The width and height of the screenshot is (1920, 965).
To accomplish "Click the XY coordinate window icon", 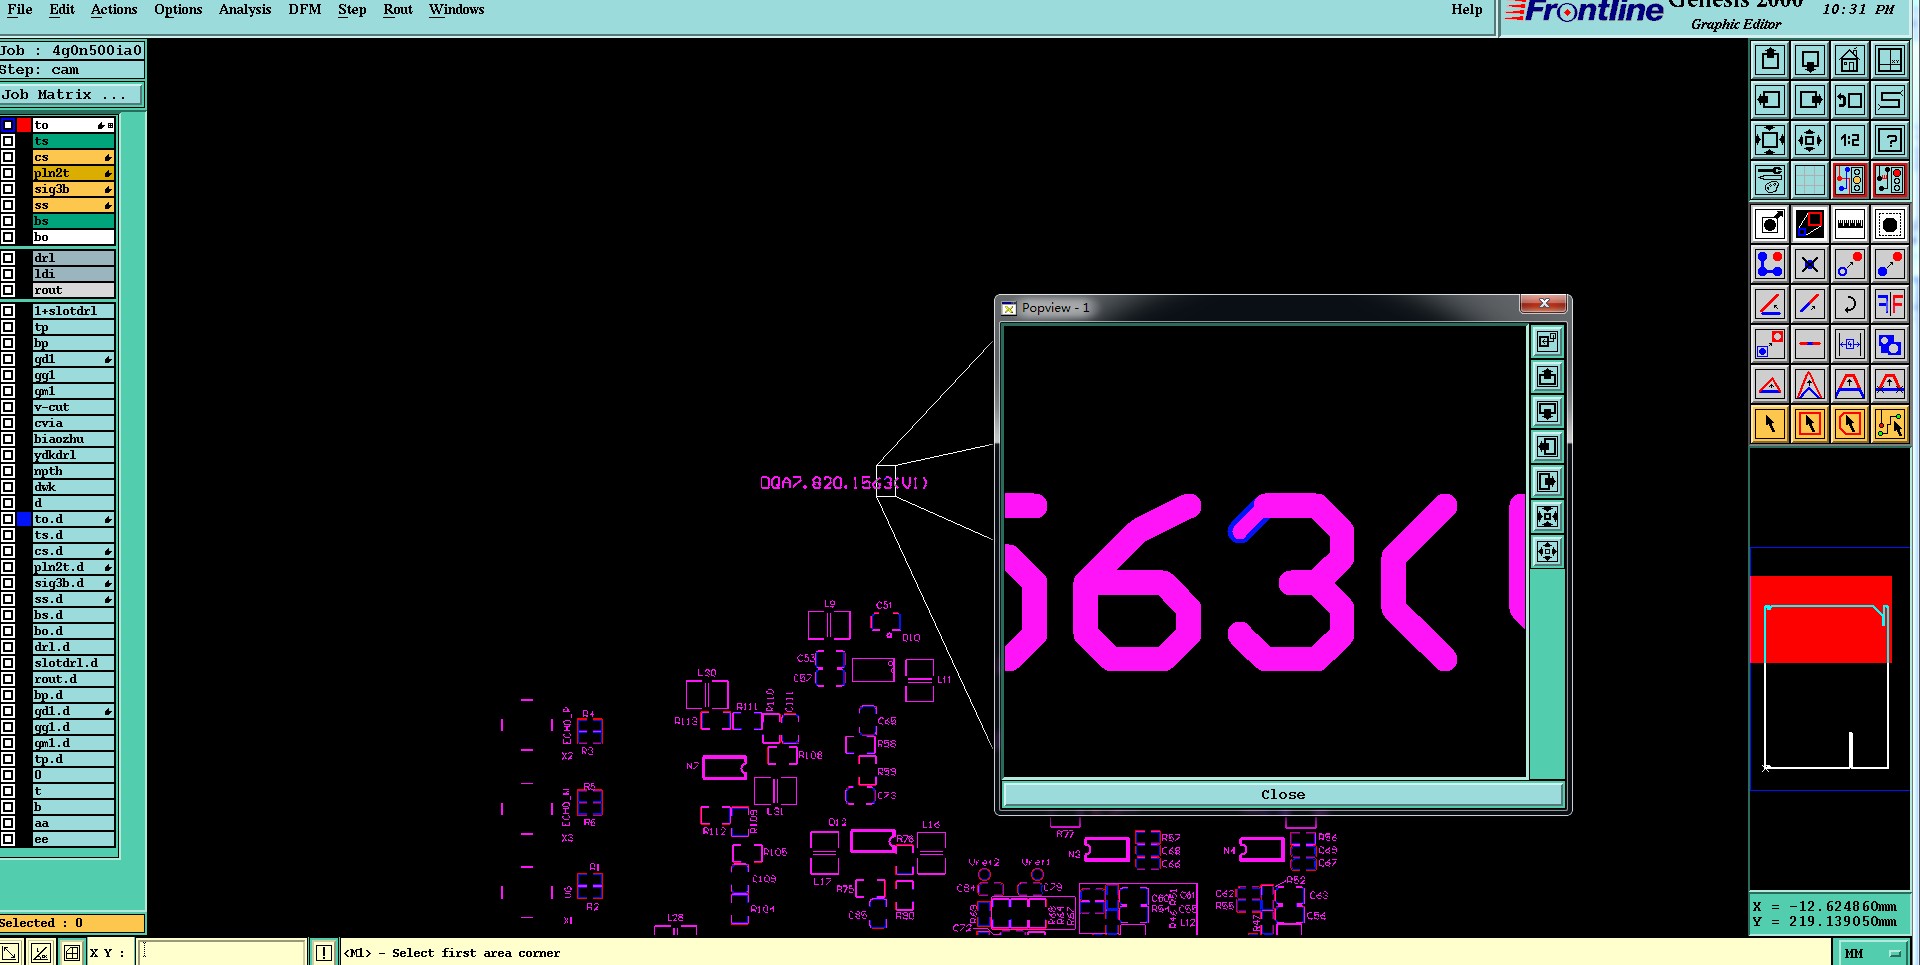I will click(1890, 60).
